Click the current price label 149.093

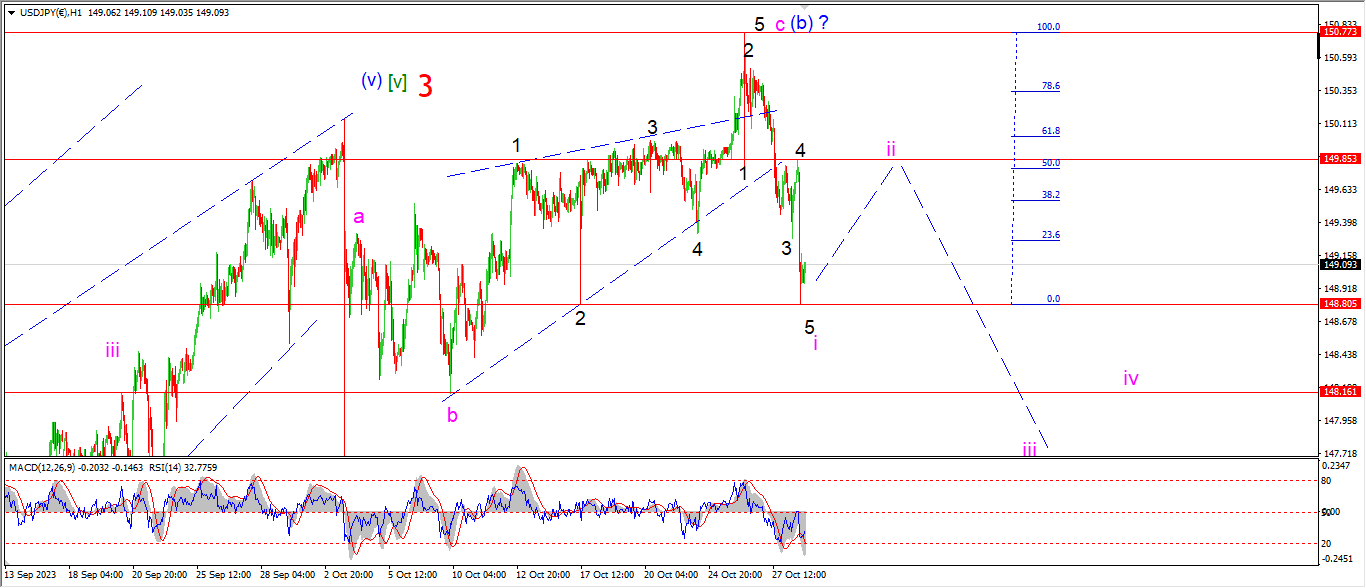click(1341, 265)
